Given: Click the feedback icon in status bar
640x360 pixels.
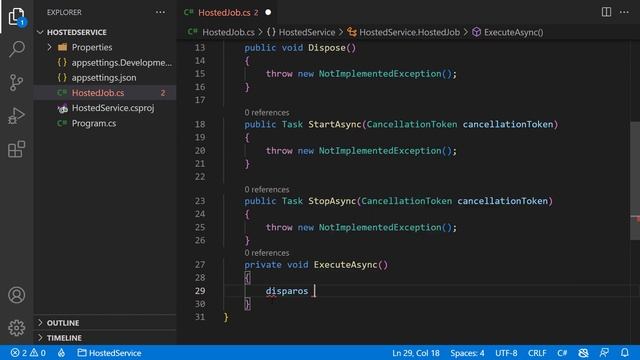Looking at the screenshot, I should [604, 353].
